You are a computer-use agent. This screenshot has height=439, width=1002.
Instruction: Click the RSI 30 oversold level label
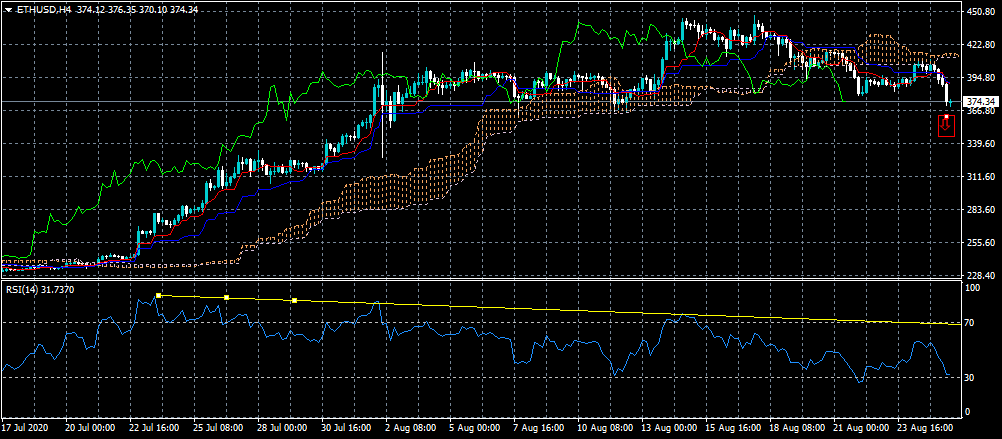(x=971, y=377)
